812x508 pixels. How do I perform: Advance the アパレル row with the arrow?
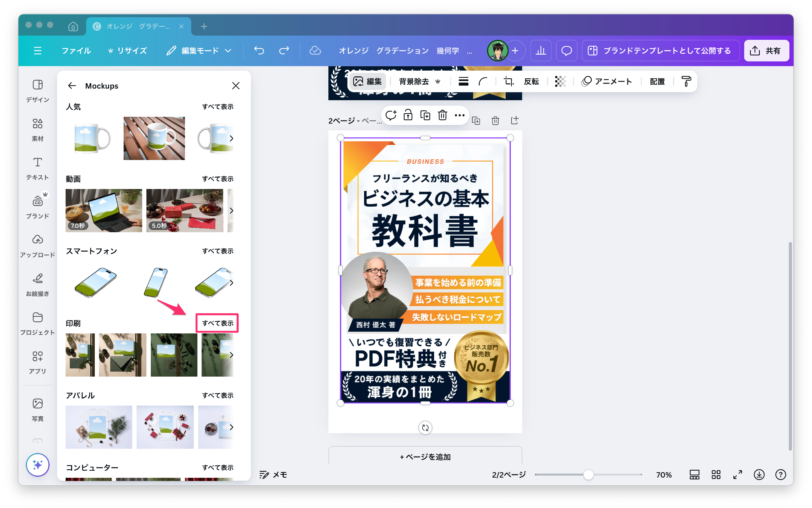point(231,427)
